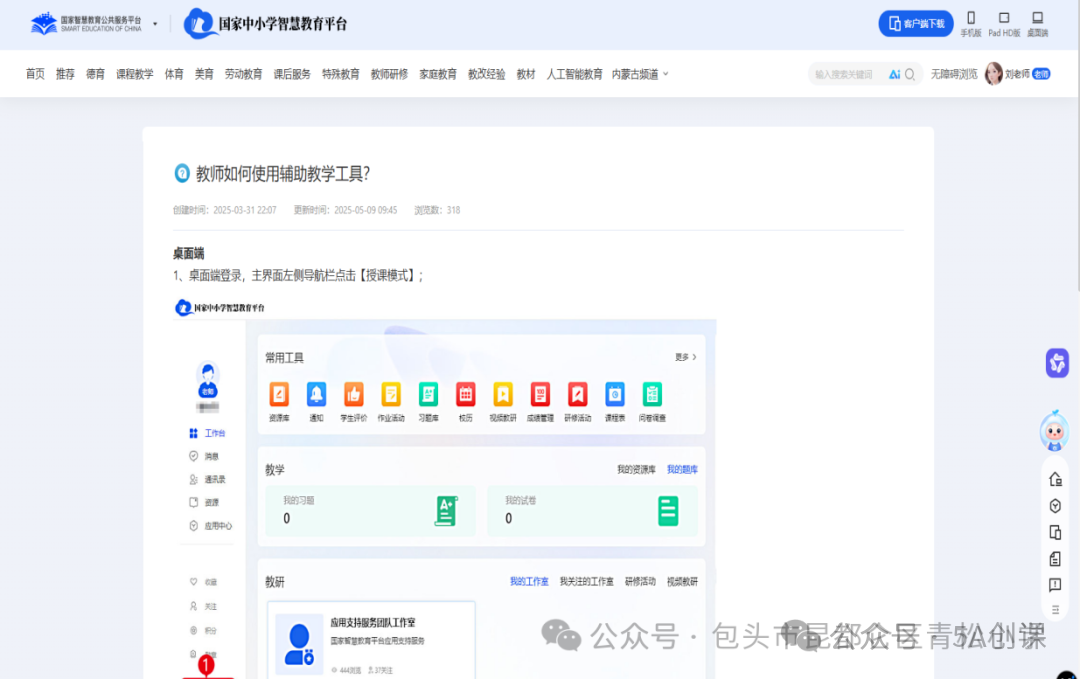Click the cartoon mascot helper avatar
Screen dimensions: 1080x679
(x=1054, y=431)
